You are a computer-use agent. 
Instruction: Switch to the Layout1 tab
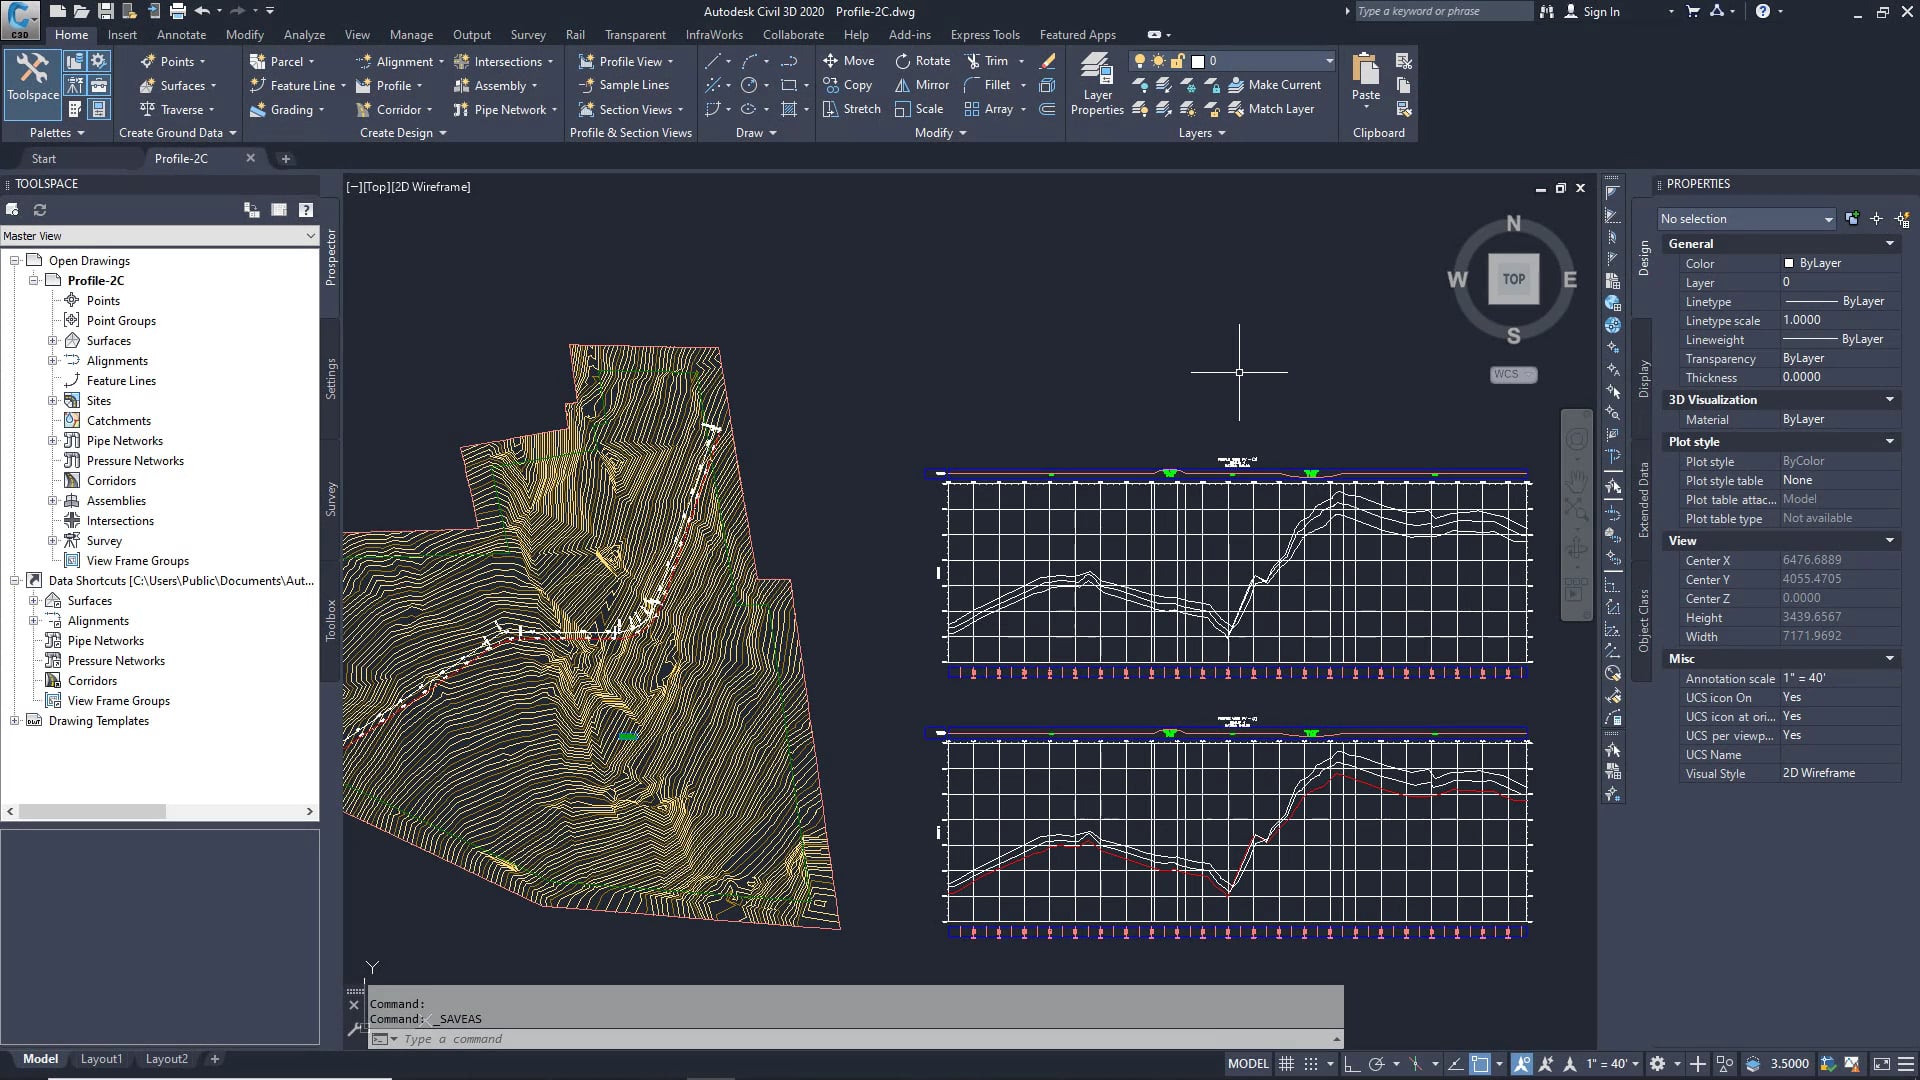point(101,1059)
